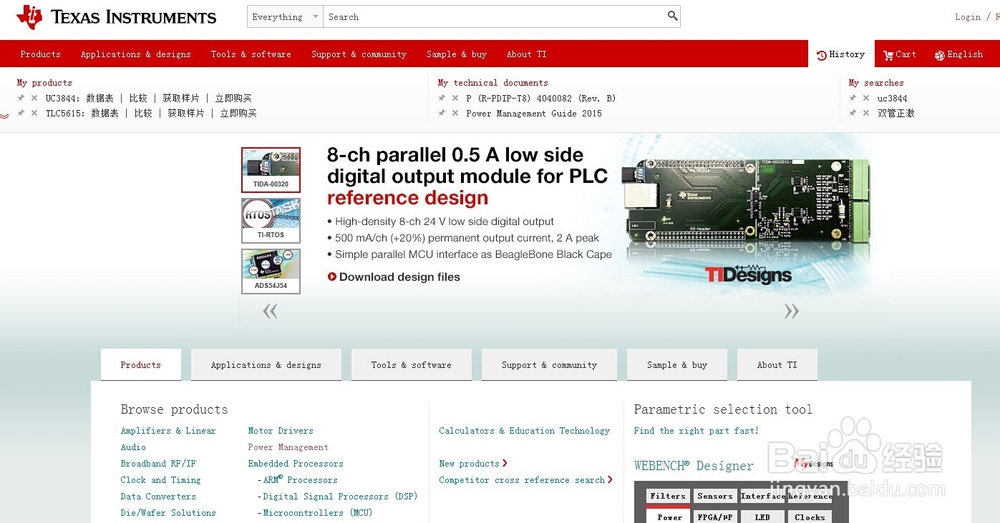Open UC3844 数据表 link
The width and height of the screenshot is (1000, 523).
pyautogui.click(x=99, y=98)
